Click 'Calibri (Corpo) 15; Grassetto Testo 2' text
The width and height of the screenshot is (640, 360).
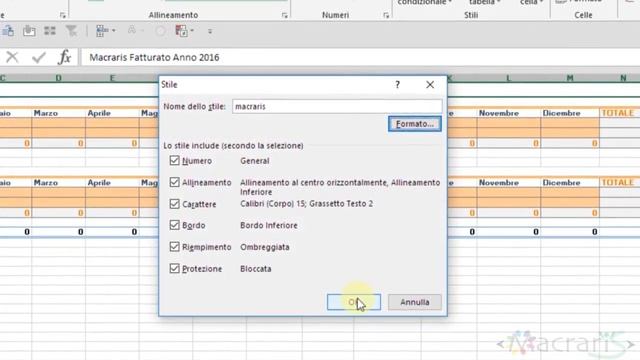tap(306, 204)
